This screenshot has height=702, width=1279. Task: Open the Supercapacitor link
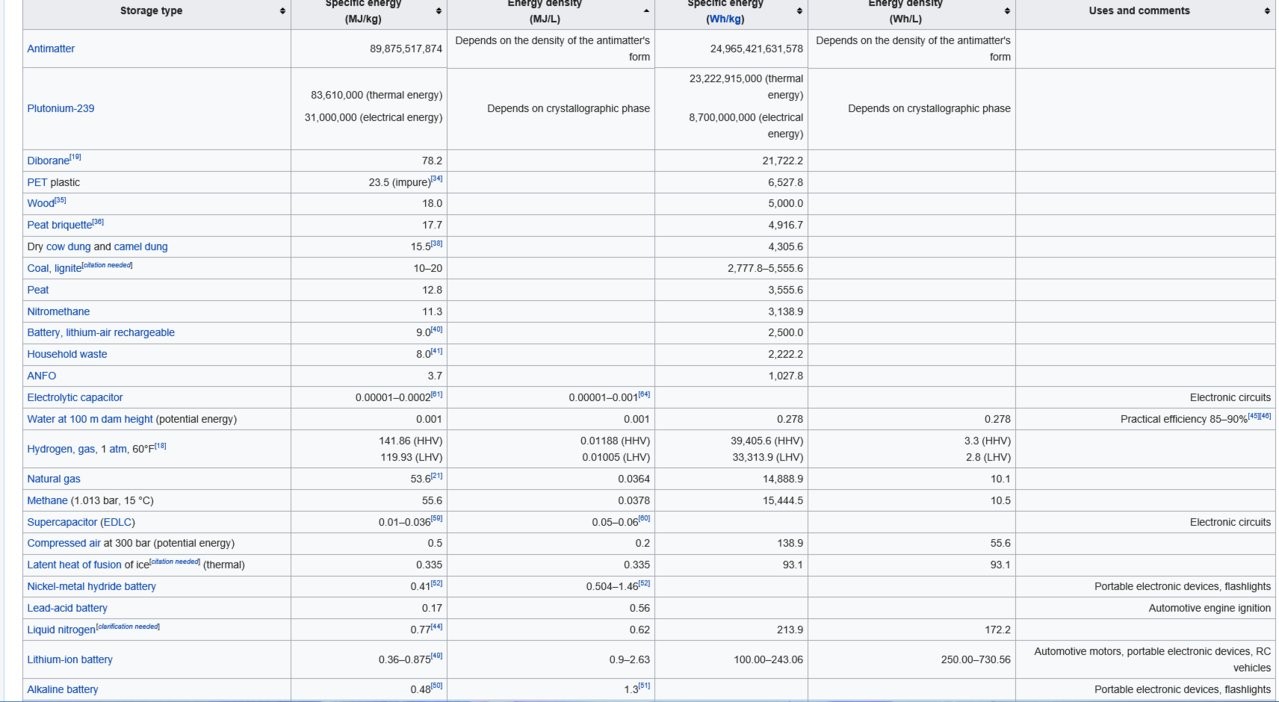point(62,522)
